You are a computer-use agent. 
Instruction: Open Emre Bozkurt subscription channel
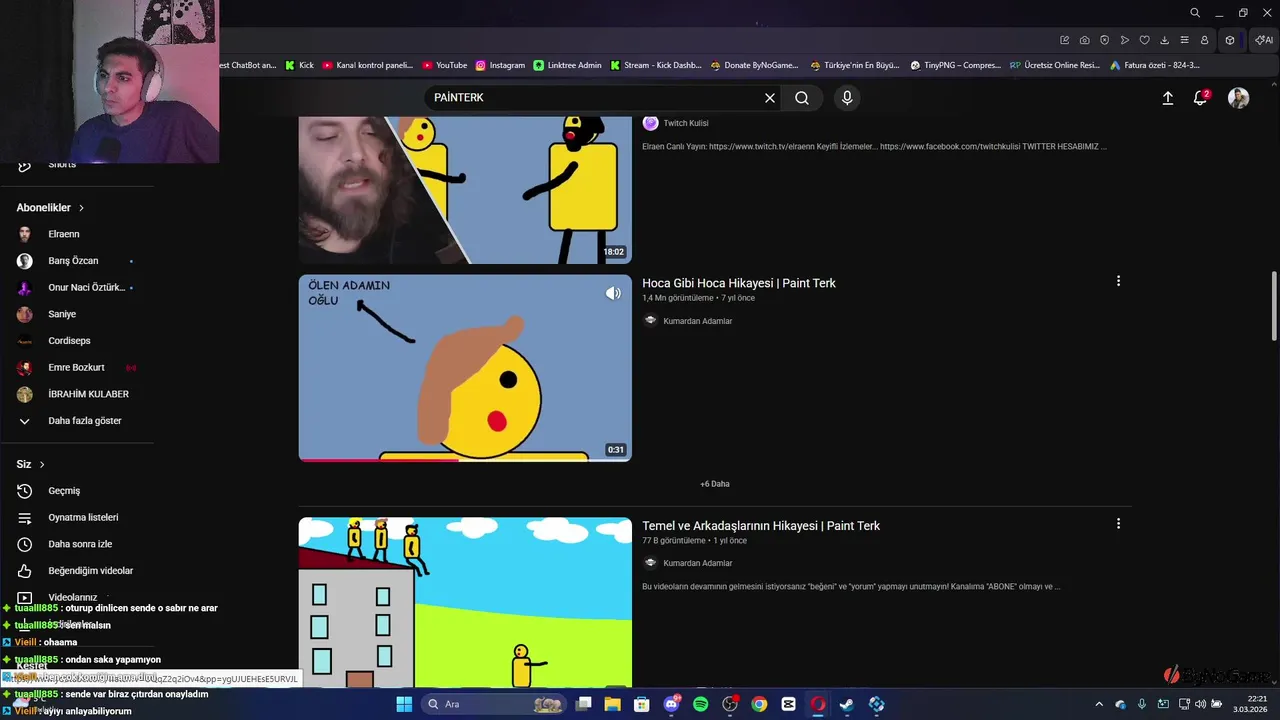coord(77,367)
